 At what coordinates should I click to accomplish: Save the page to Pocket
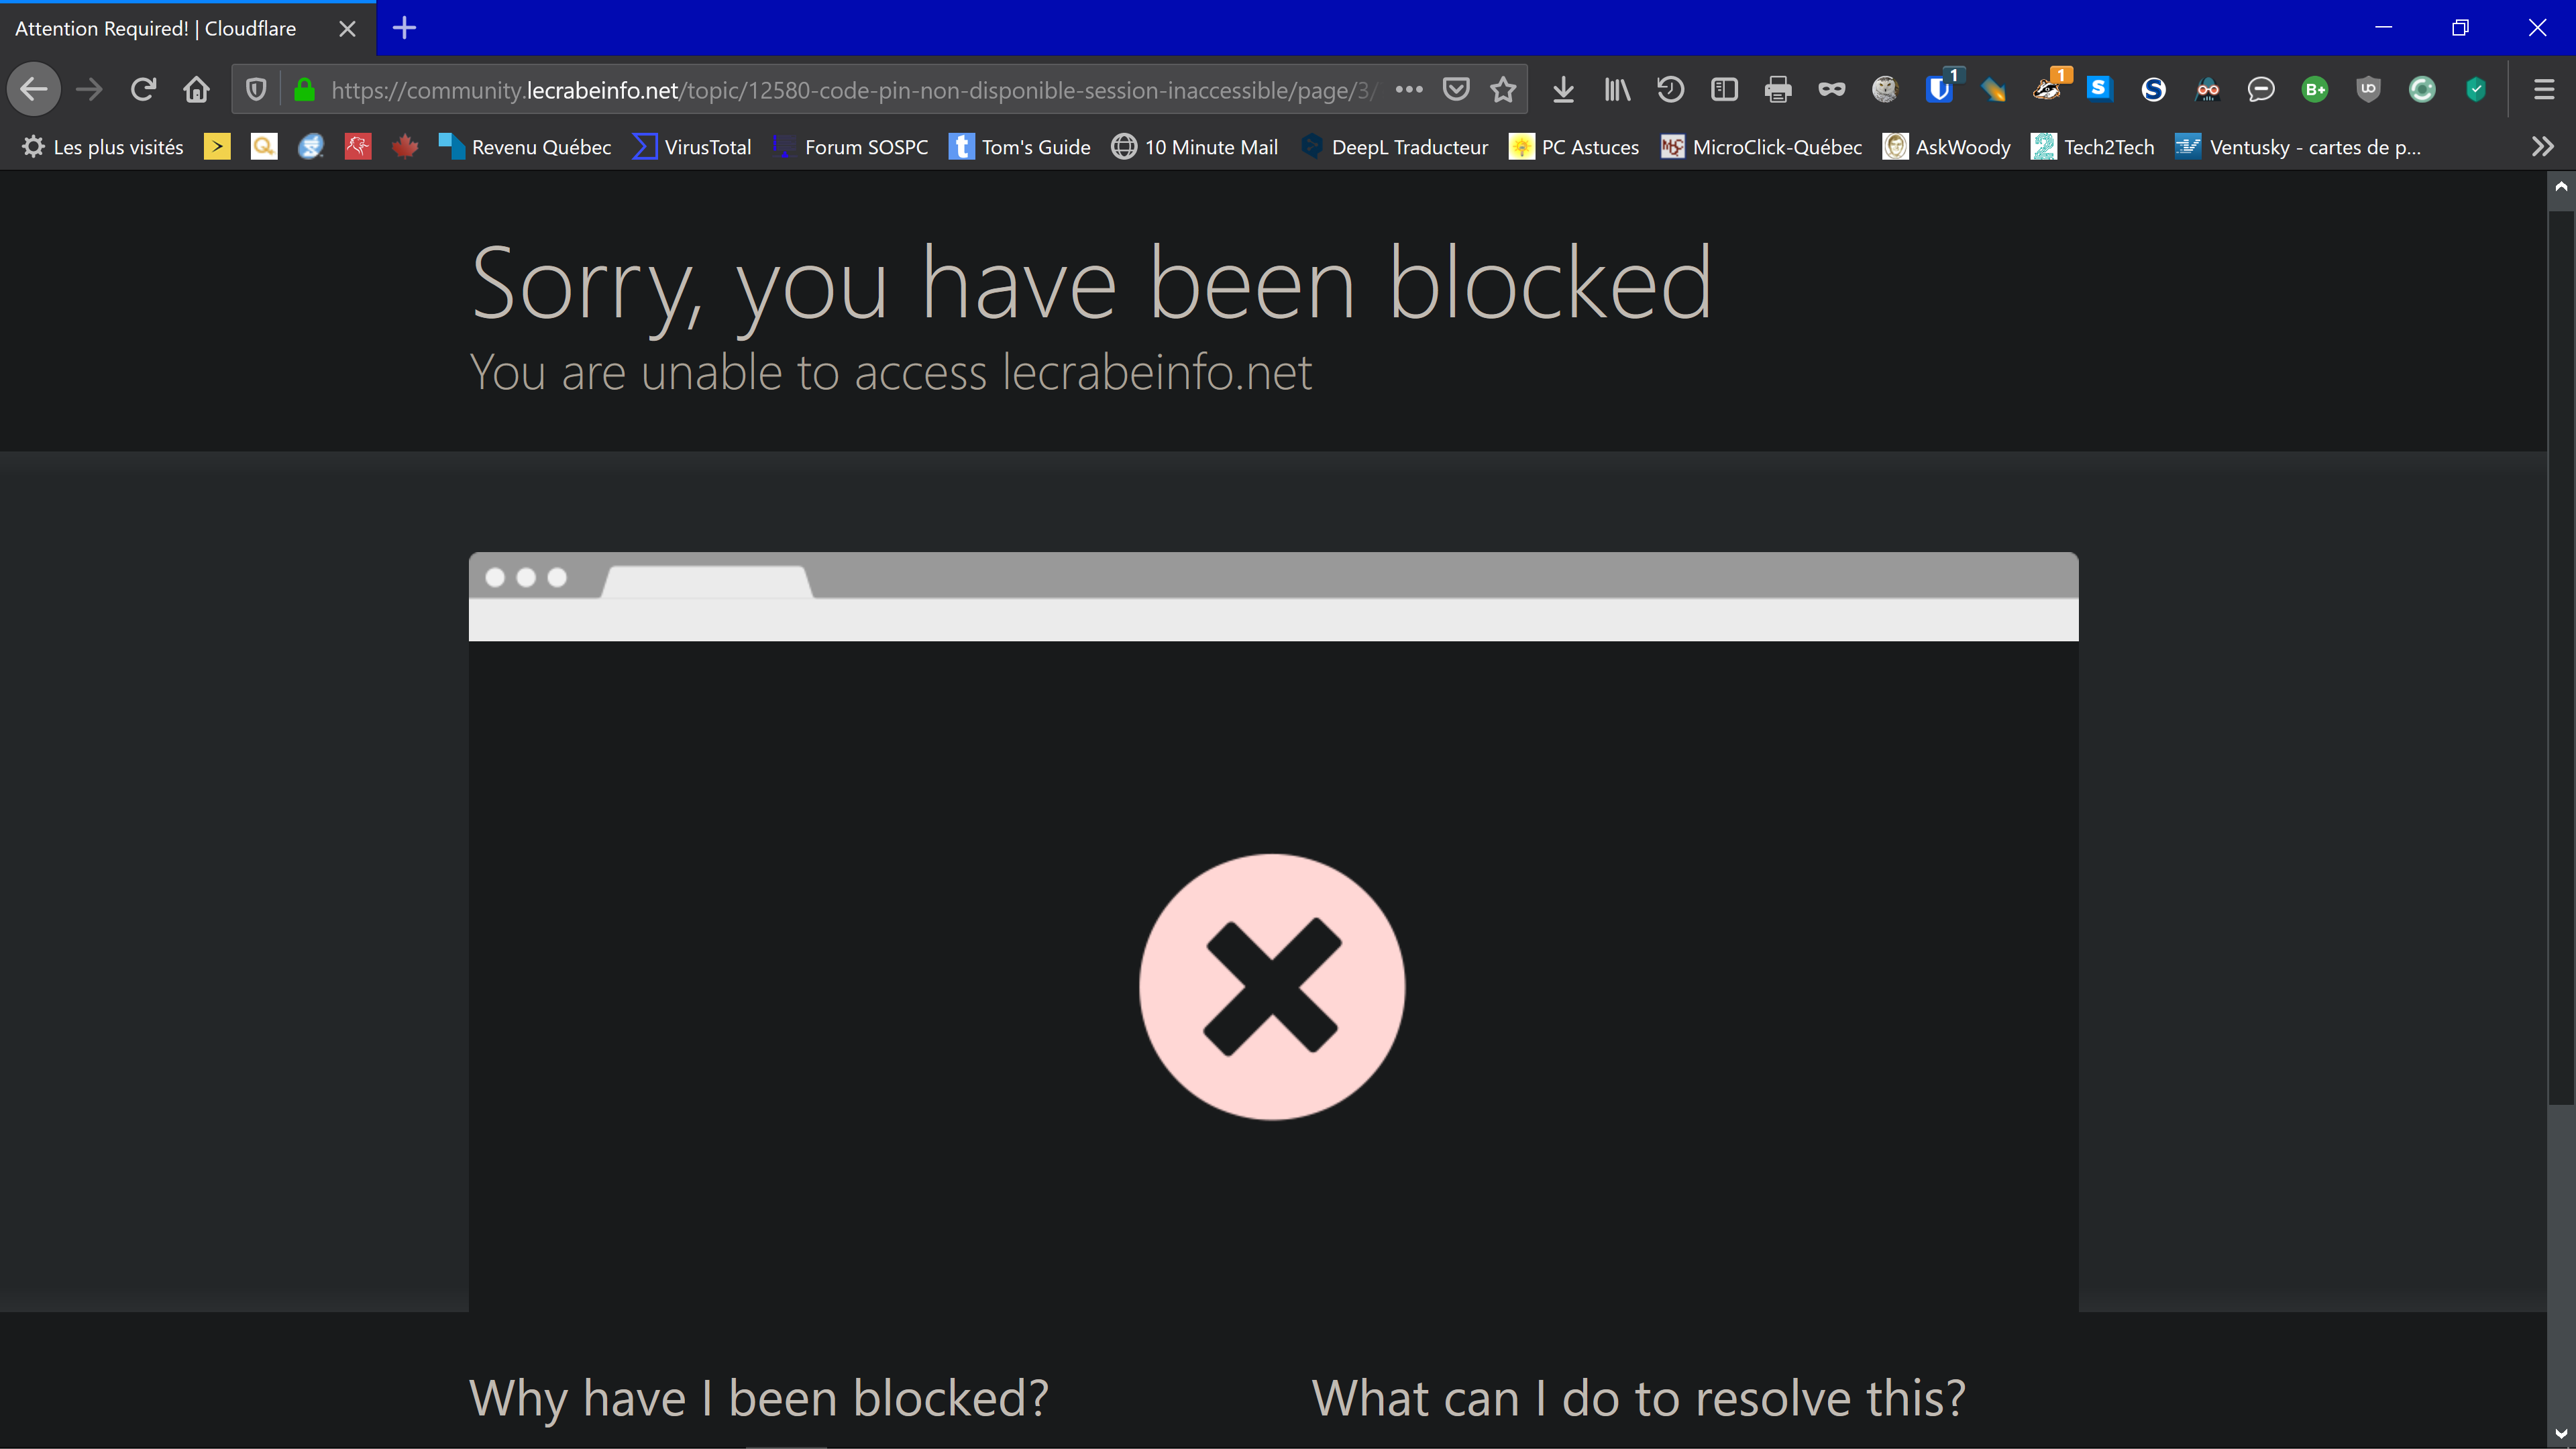(x=1456, y=90)
